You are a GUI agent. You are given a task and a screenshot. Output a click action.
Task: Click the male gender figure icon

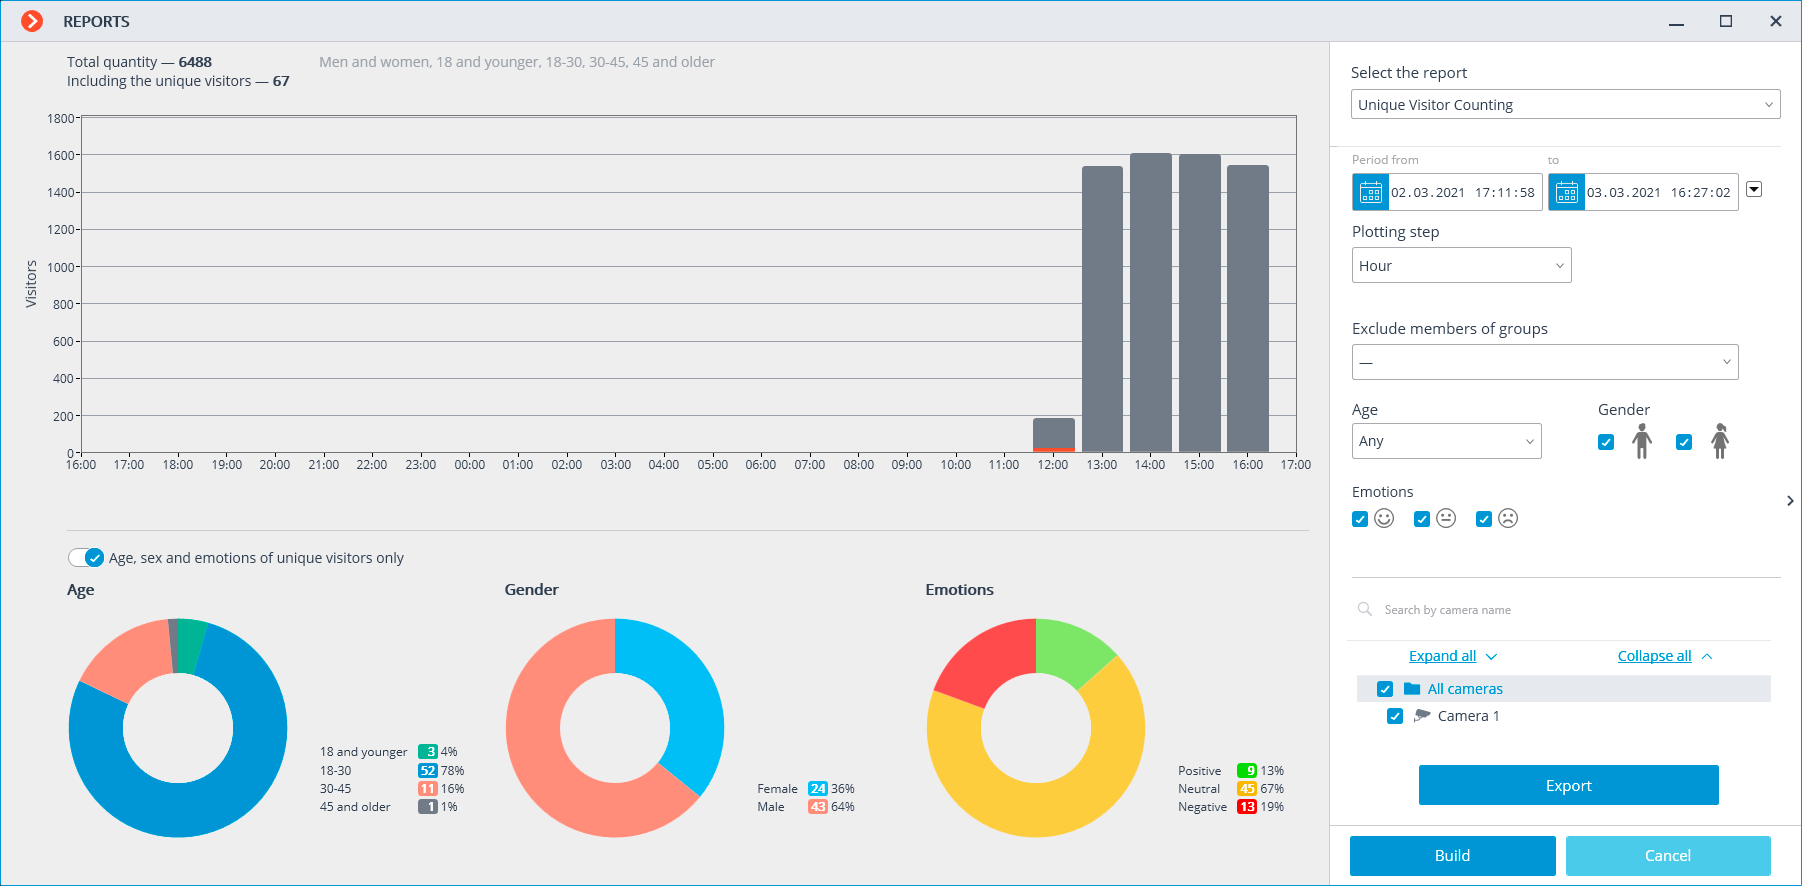coord(1641,441)
